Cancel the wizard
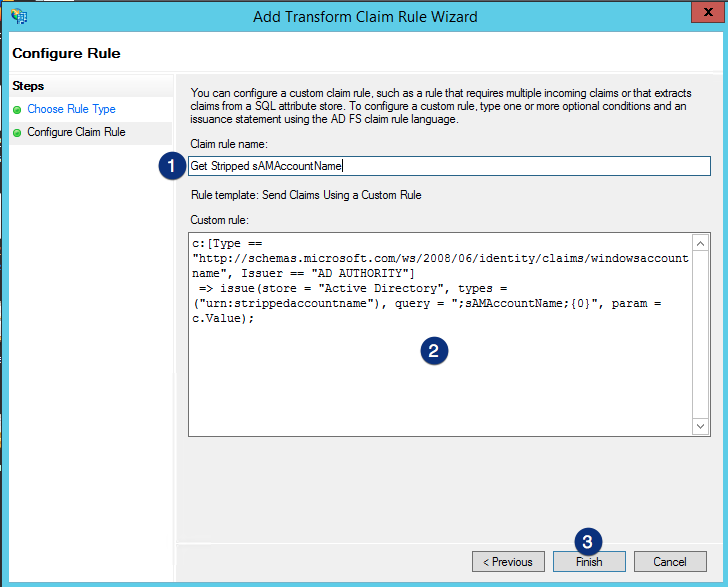 (x=670, y=561)
